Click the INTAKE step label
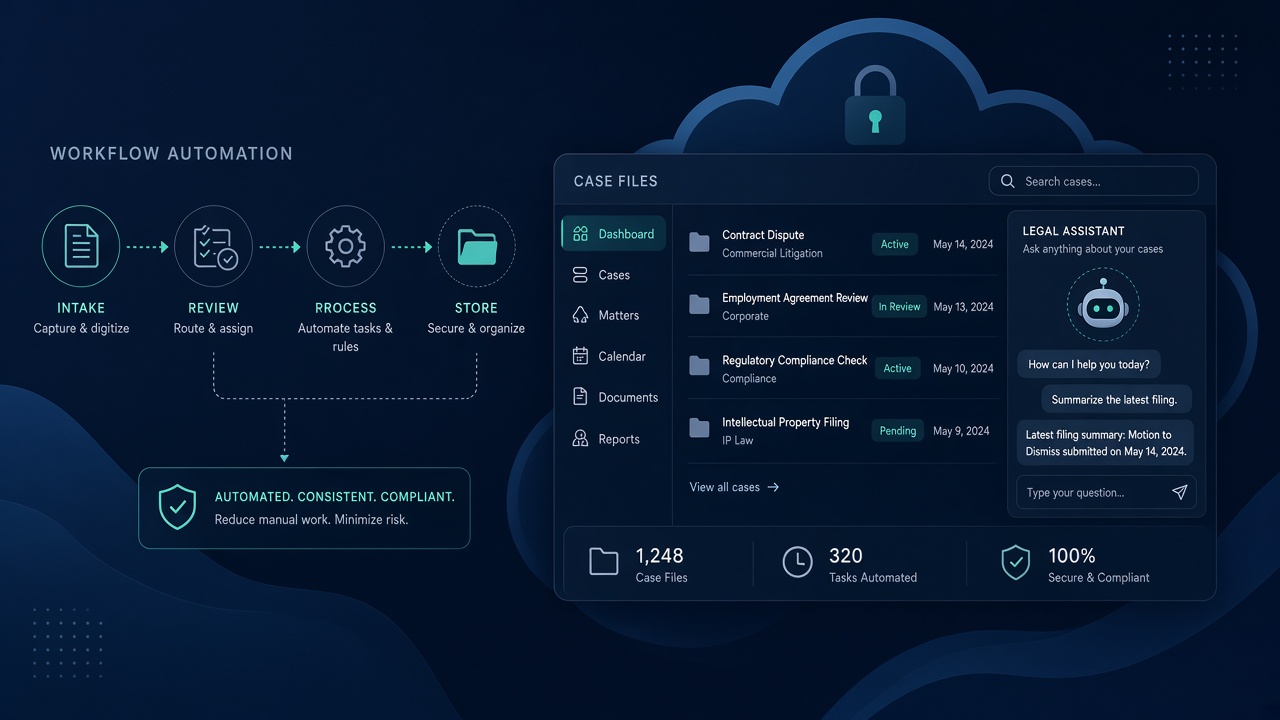Screen dimensions: 1280x720 (x=81, y=308)
